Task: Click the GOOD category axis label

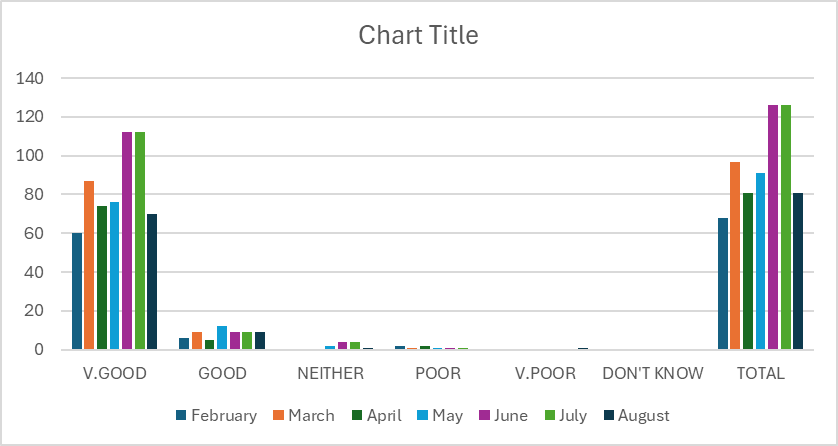Action: point(222,374)
